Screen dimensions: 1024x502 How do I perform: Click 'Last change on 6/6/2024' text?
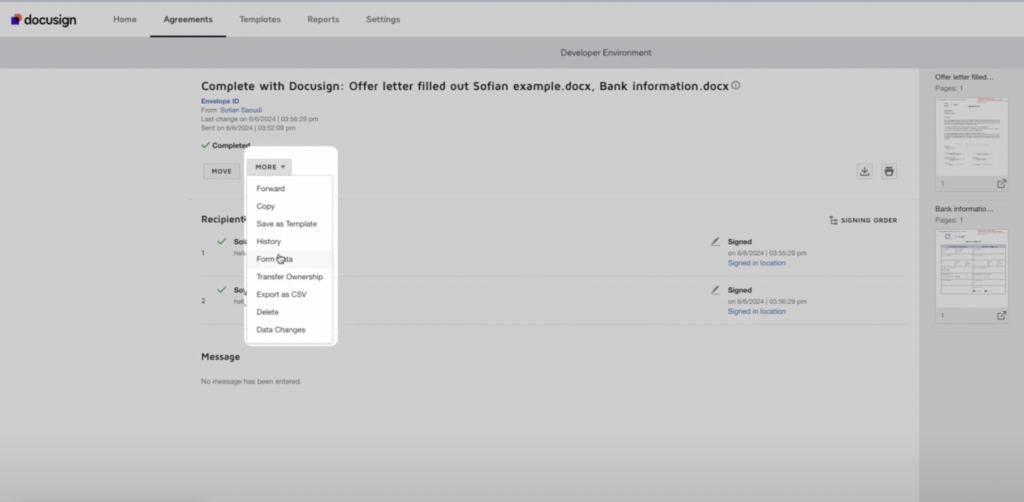click(259, 119)
